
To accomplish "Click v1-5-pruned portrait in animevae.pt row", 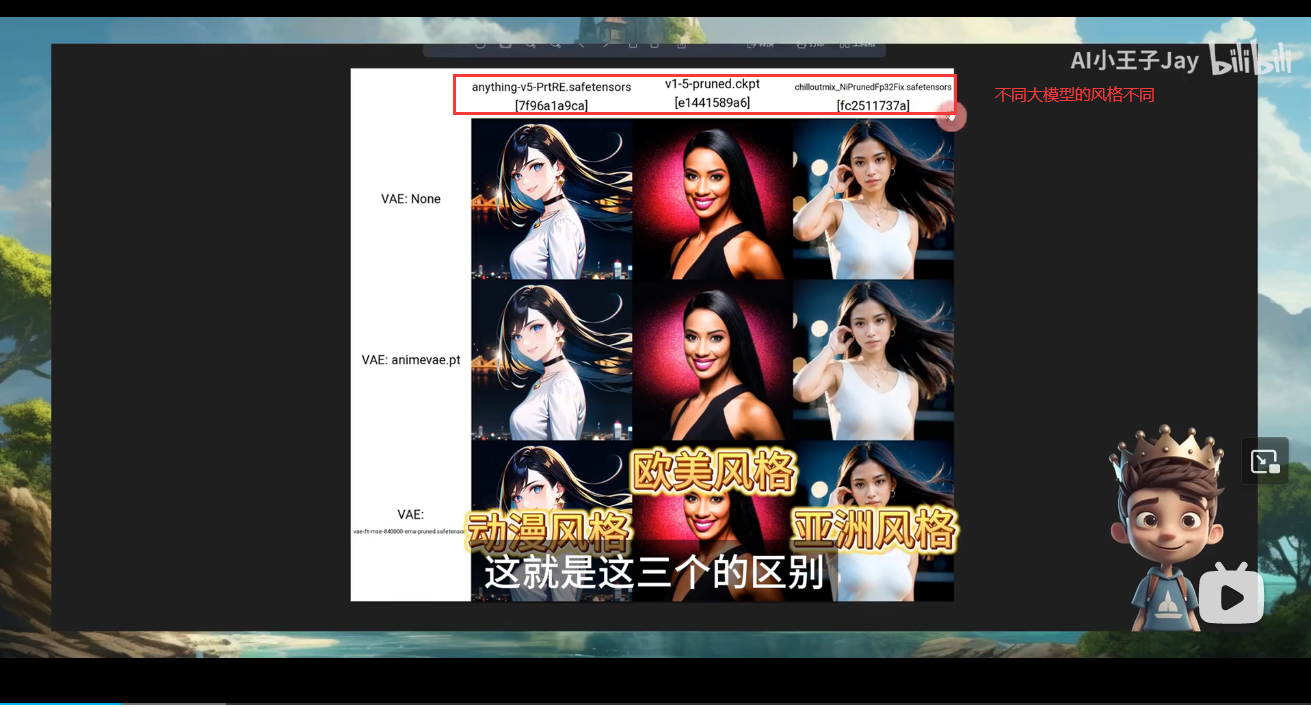I will pyautogui.click(x=713, y=360).
